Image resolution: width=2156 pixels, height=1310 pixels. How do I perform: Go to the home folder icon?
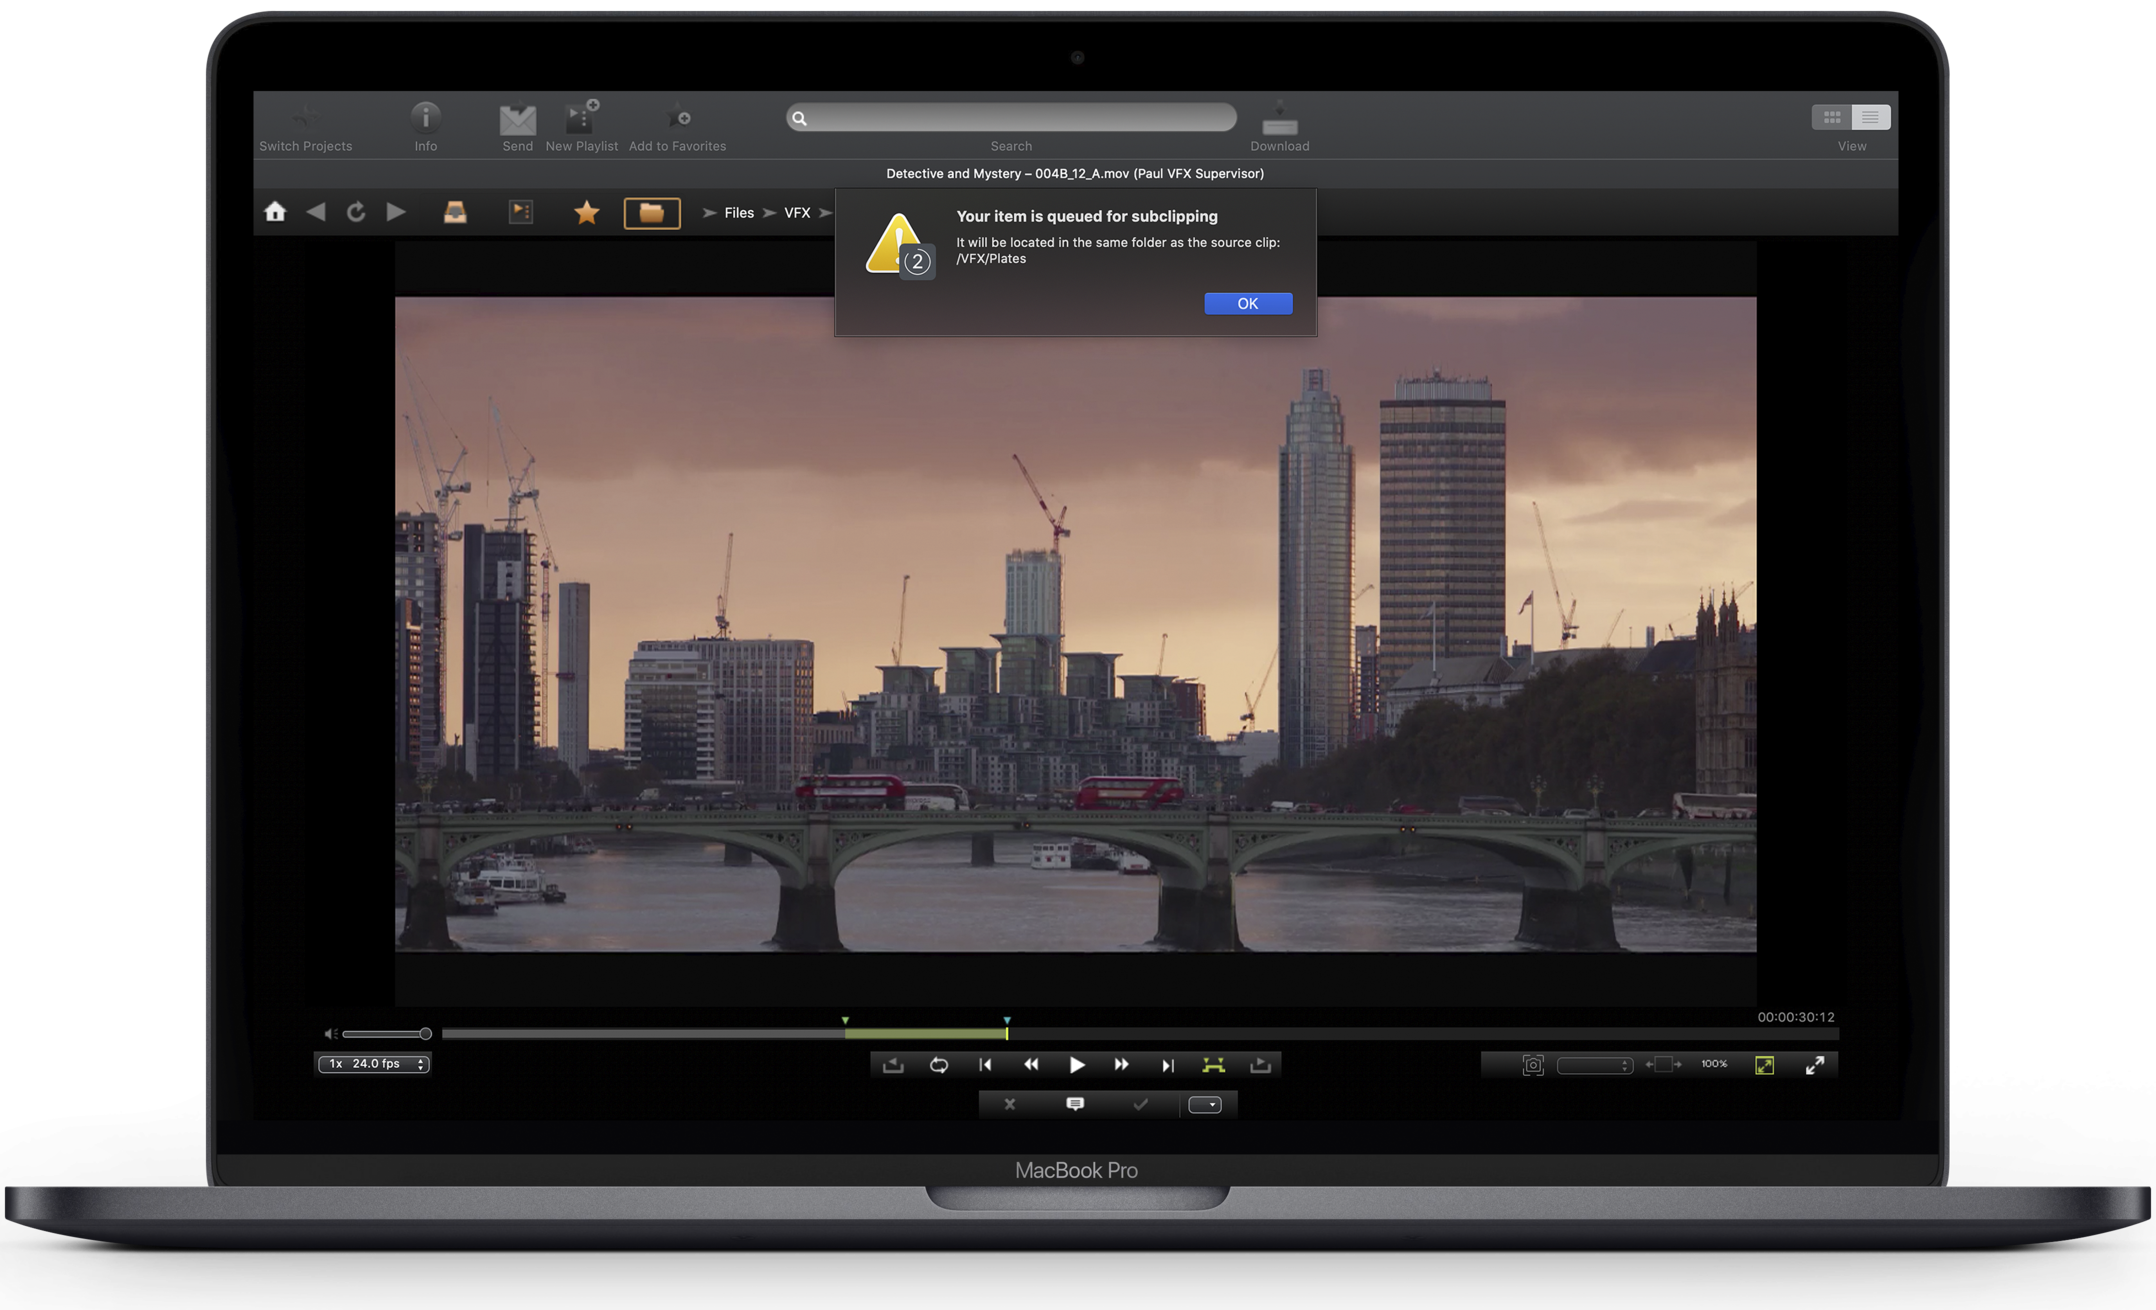tap(275, 212)
